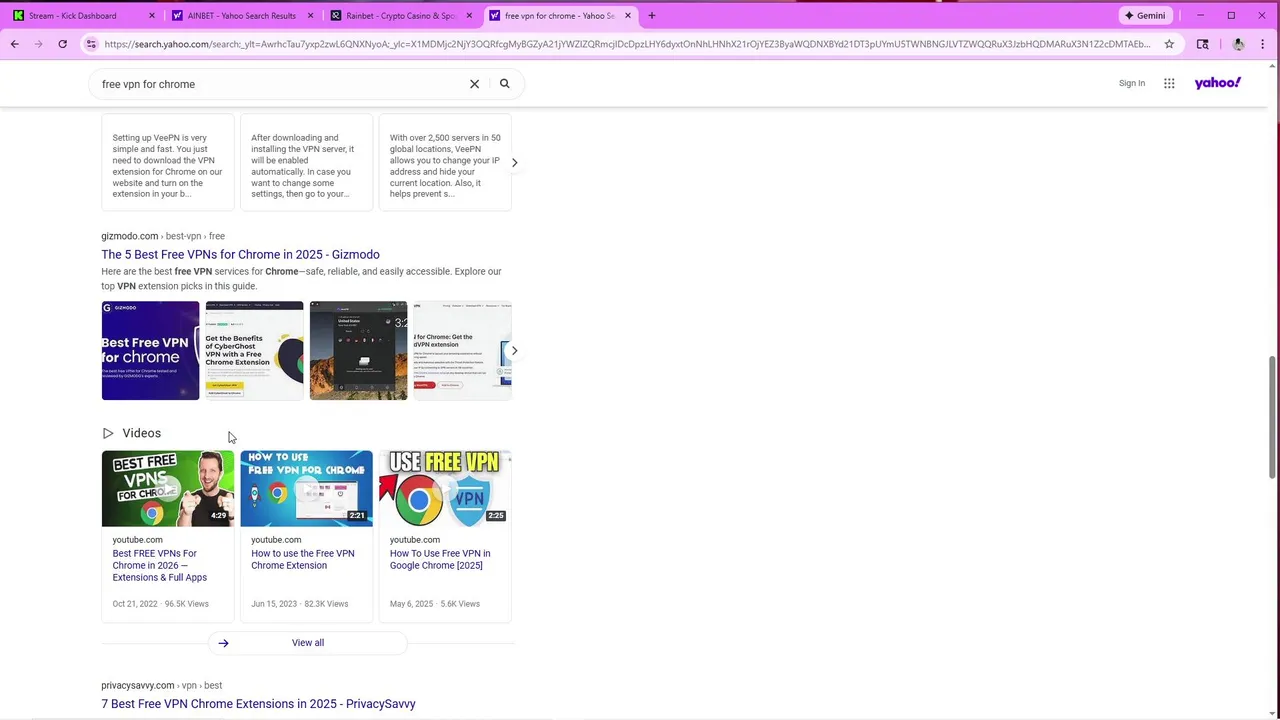Open 'How To Use Free VPN in Google Chrome [2025]'

click(x=440, y=559)
